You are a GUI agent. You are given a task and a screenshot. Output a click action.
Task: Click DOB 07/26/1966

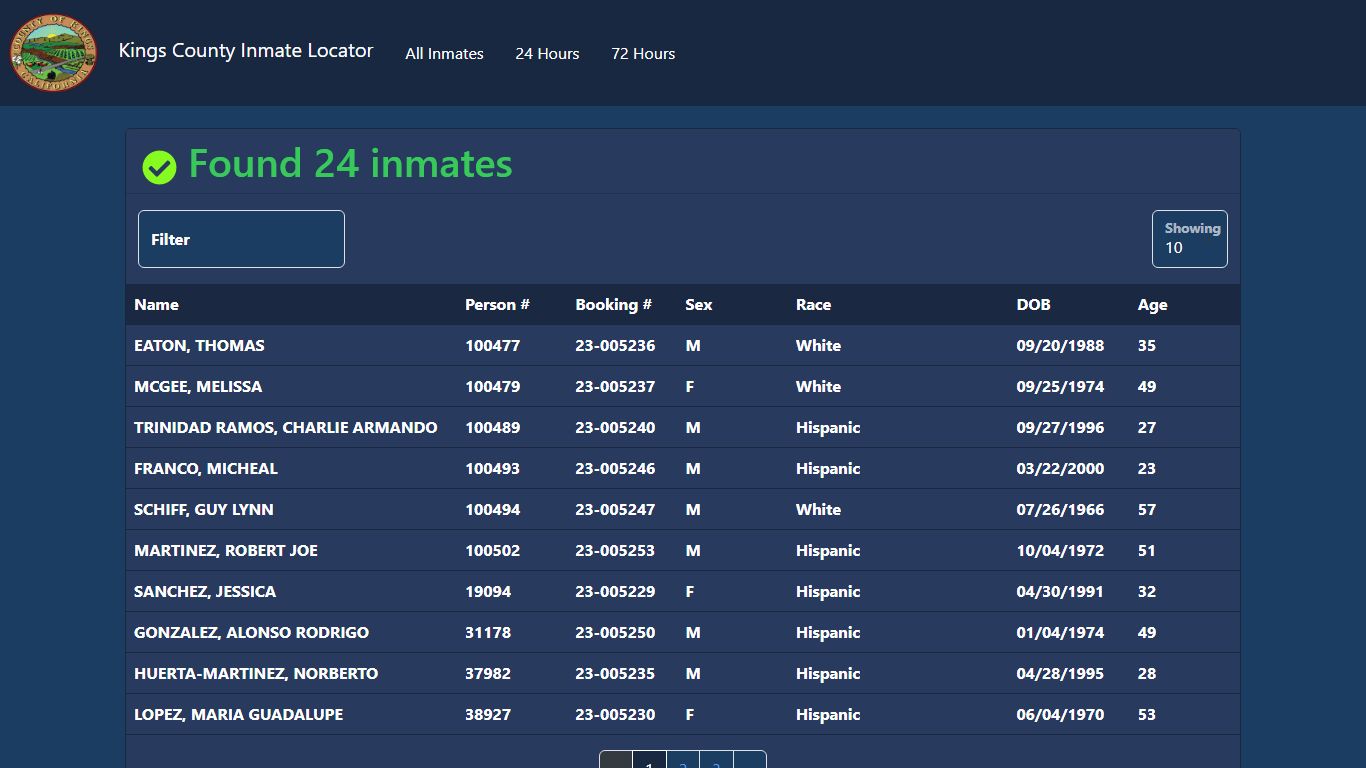pyautogui.click(x=1060, y=510)
